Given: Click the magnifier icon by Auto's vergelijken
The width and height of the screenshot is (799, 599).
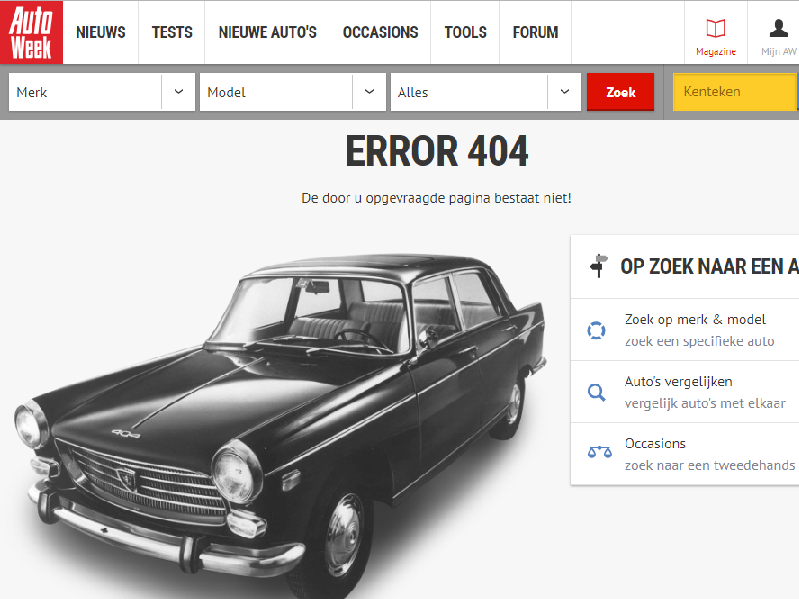Looking at the screenshot, I should click(x=596, y=392).
